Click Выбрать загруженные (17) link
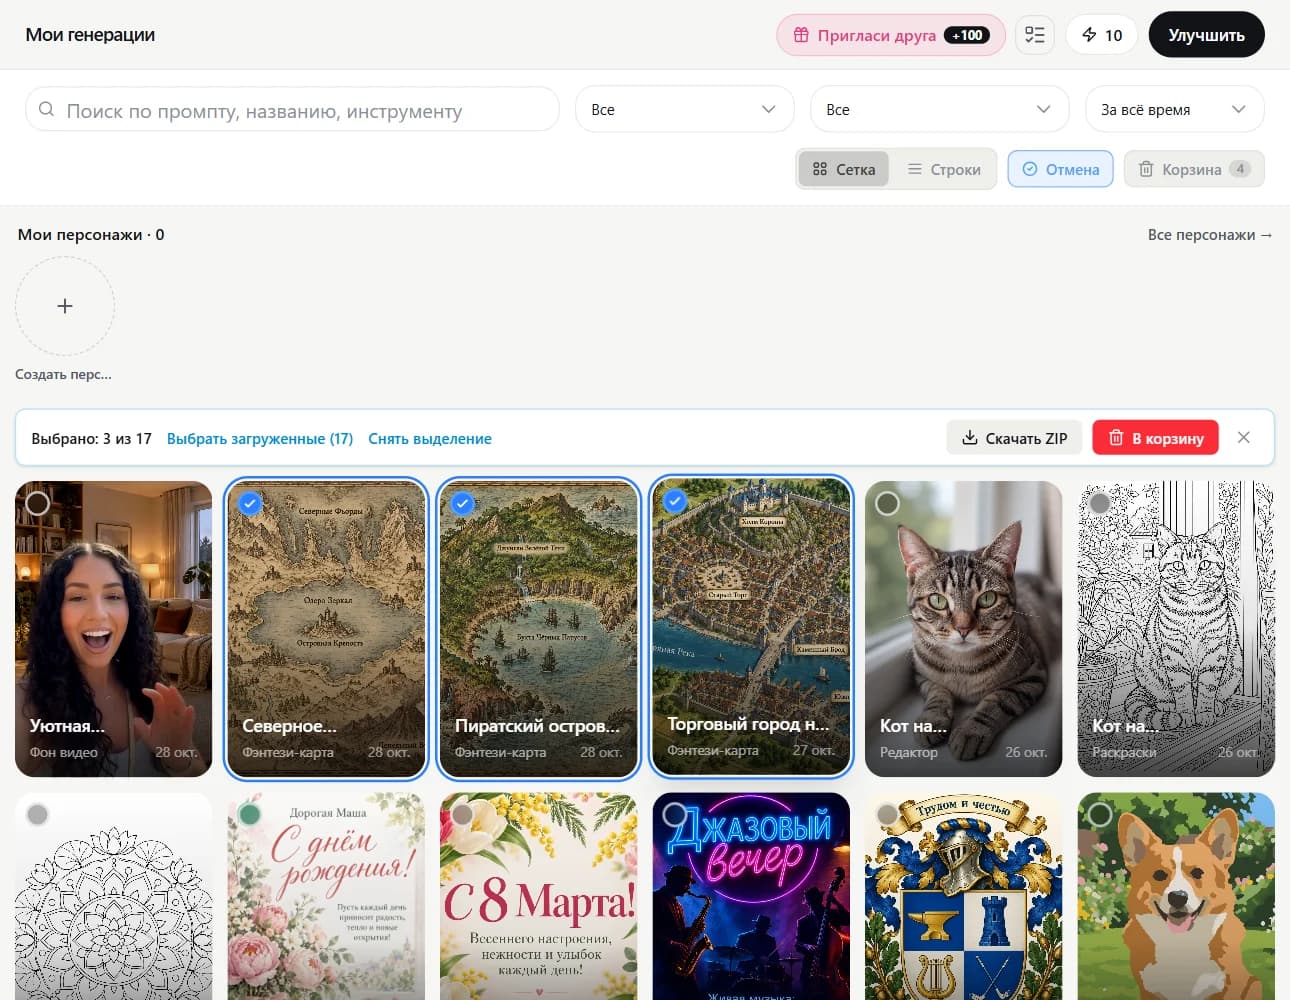This screenshot has height=1000, width=1290. [260, 438]
